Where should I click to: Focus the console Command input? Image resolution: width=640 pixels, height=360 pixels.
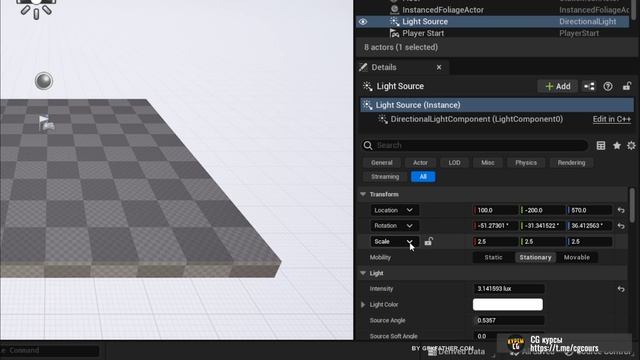(x=50, y=351)
